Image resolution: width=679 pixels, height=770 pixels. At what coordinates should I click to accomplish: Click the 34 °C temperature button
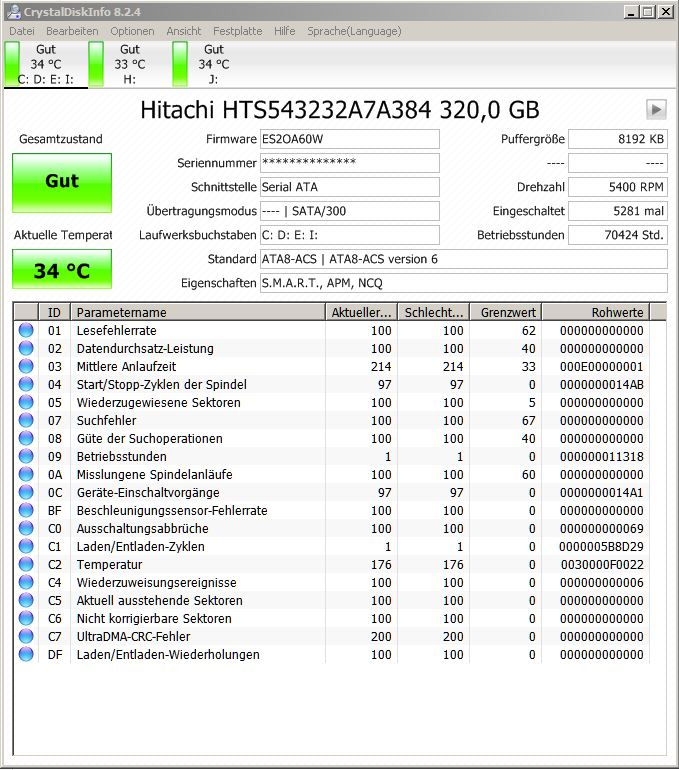point(62,269)
